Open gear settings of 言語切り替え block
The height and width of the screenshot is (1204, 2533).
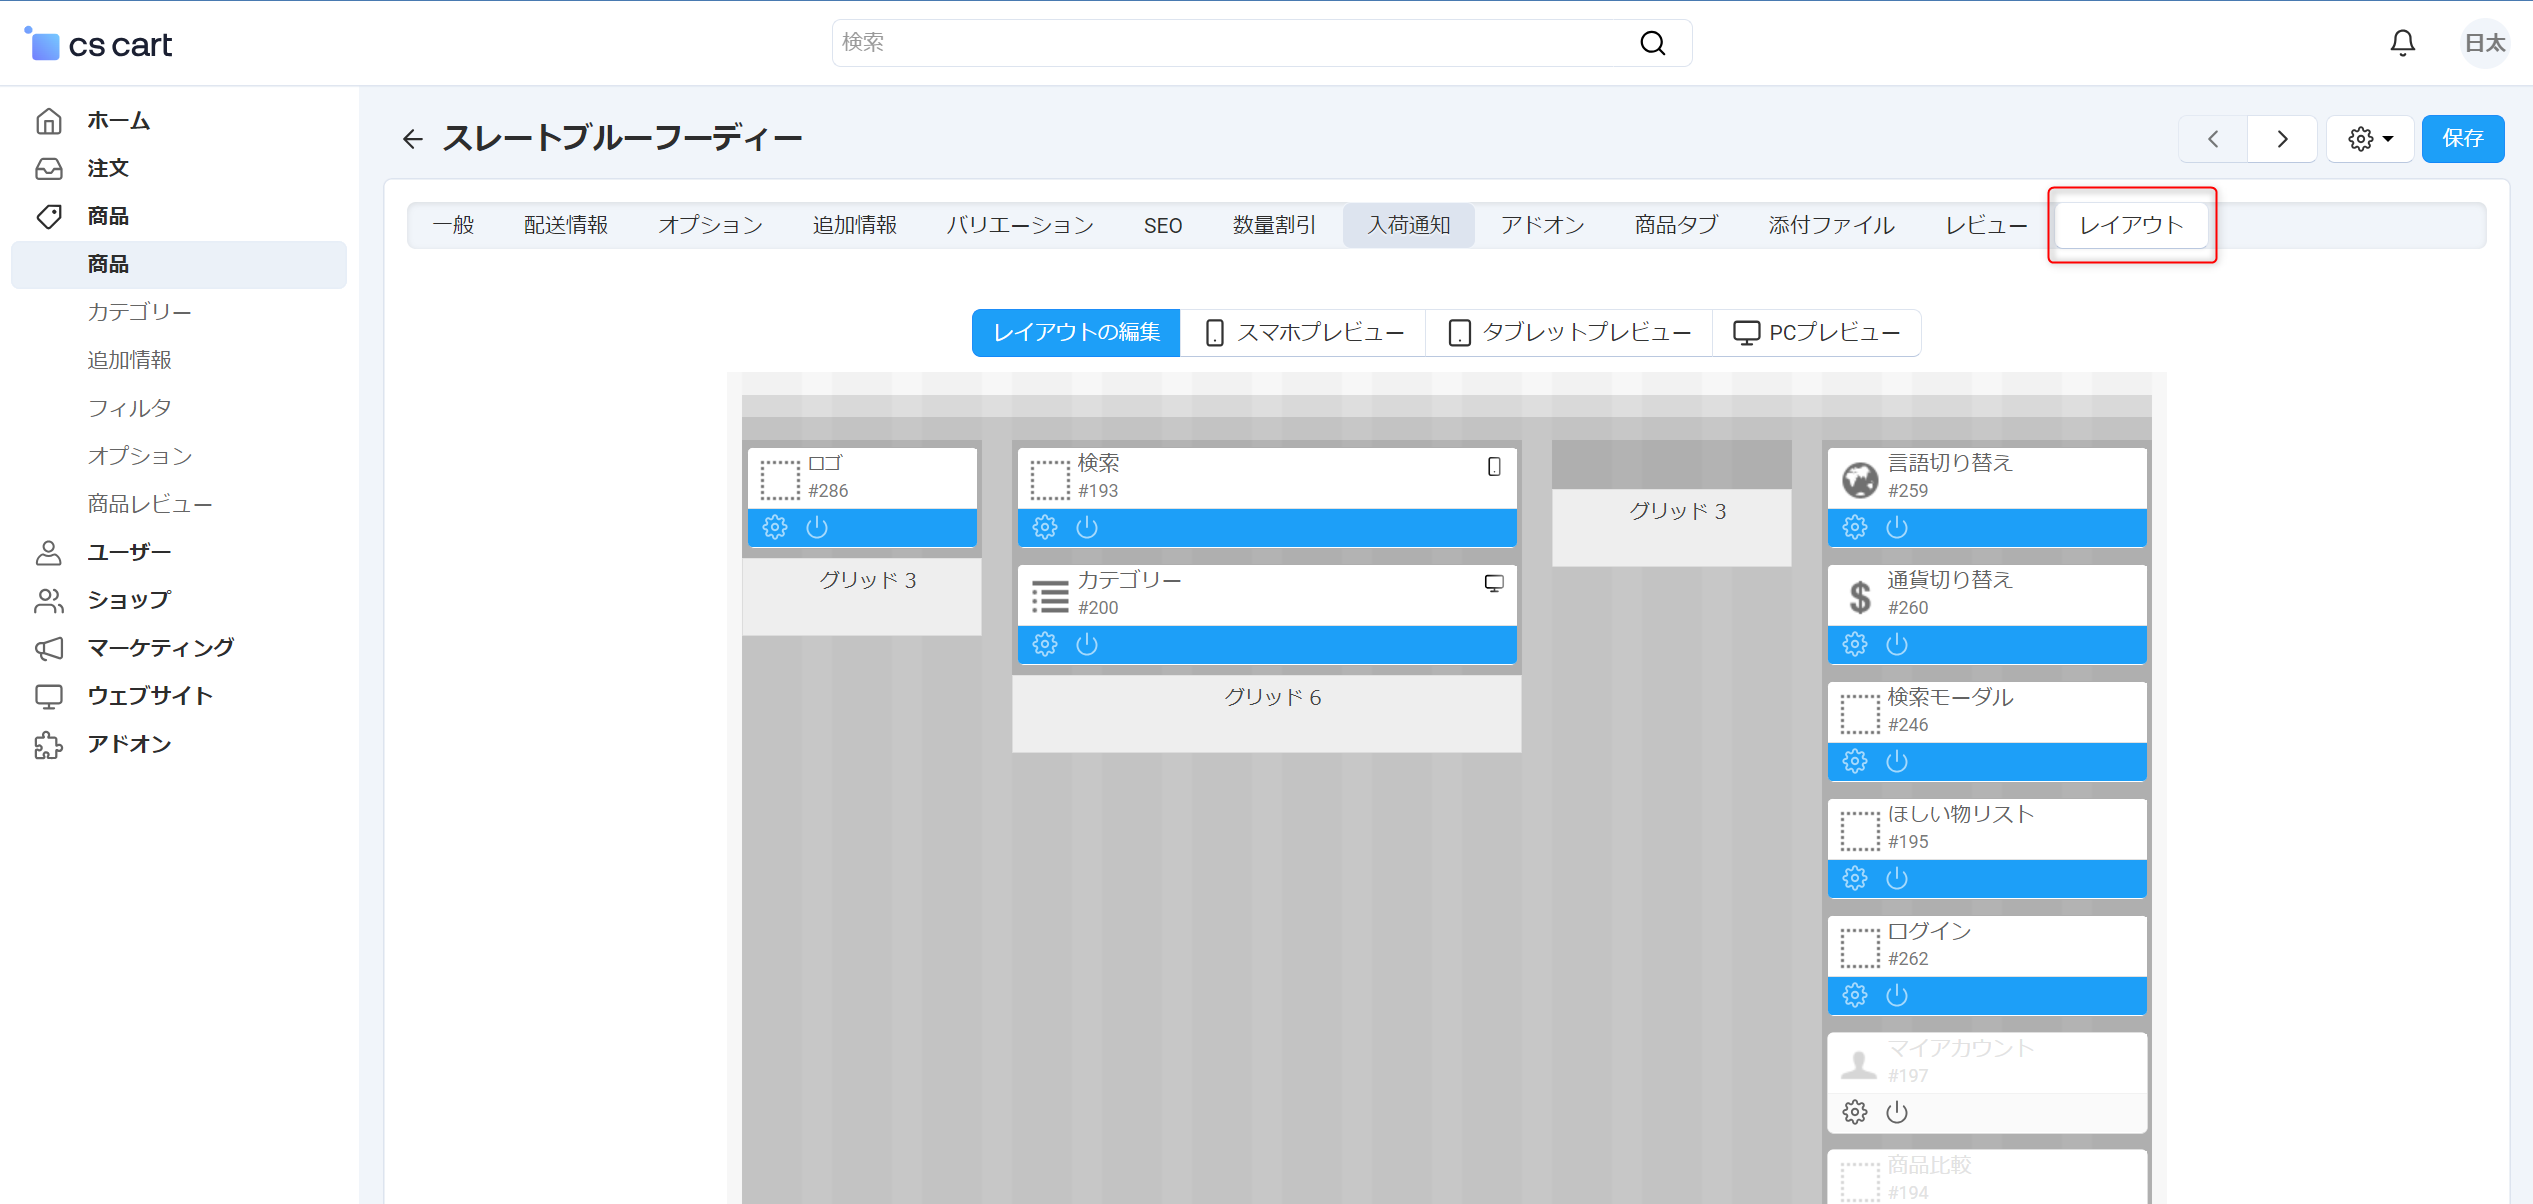click(x=1855, y=527)
